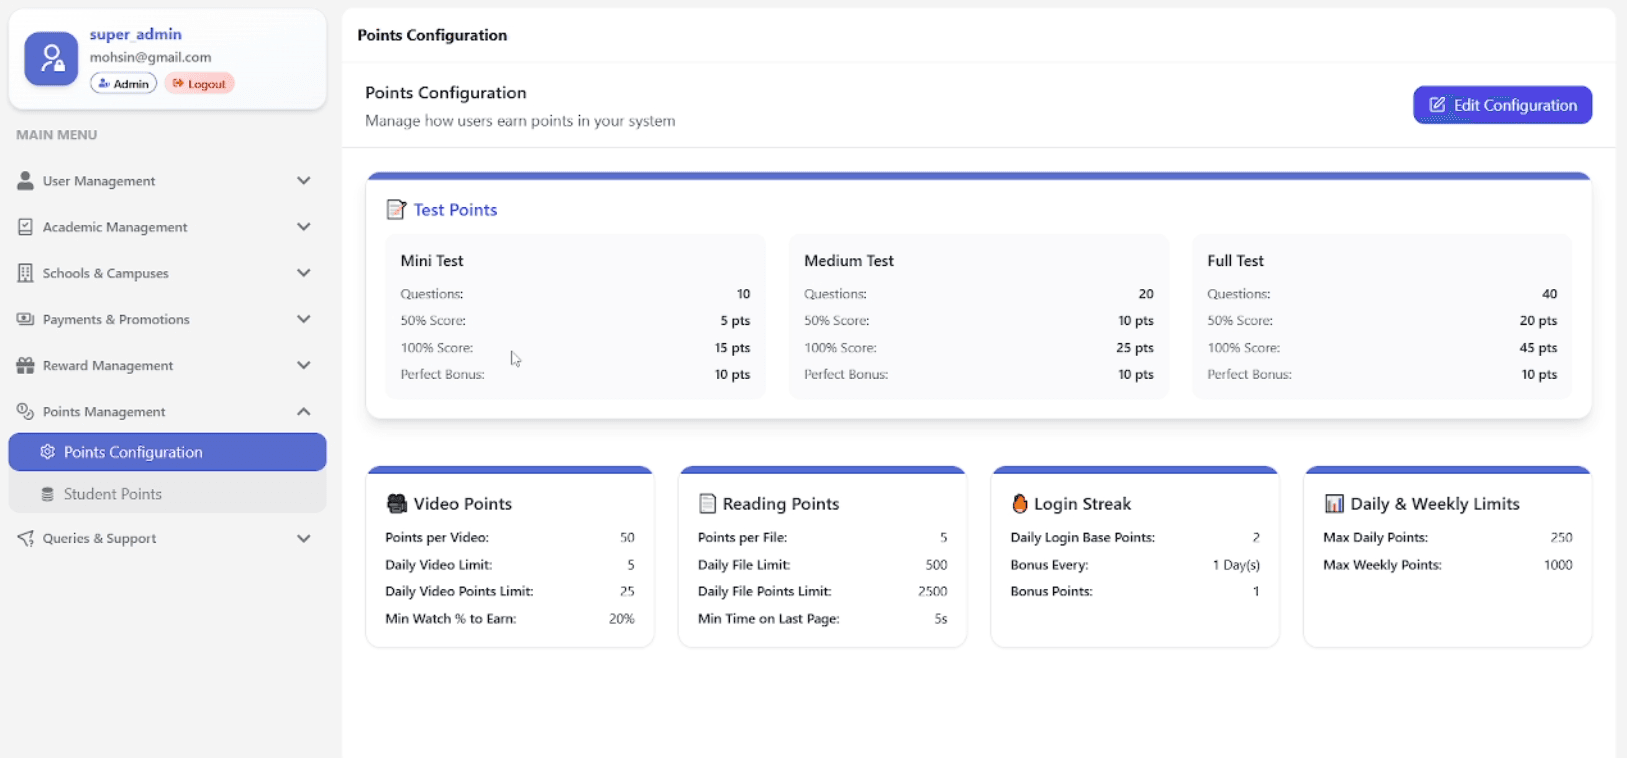Open Reward Management menu item

[108, 366]
